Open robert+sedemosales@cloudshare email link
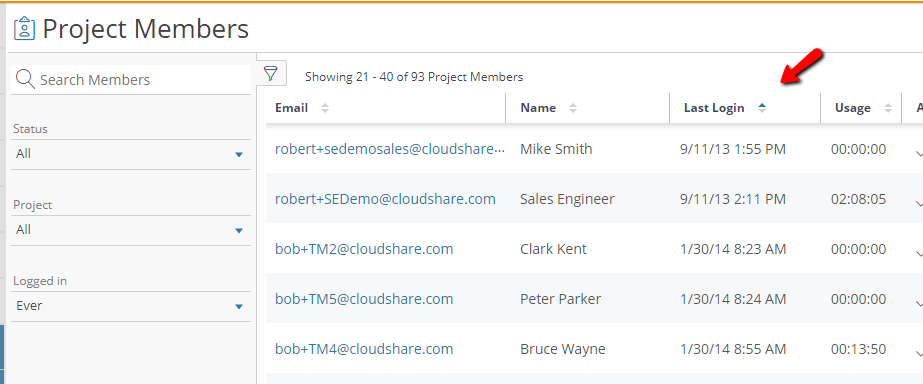Viewport: 923px width, 384px height. coord(390,149)
